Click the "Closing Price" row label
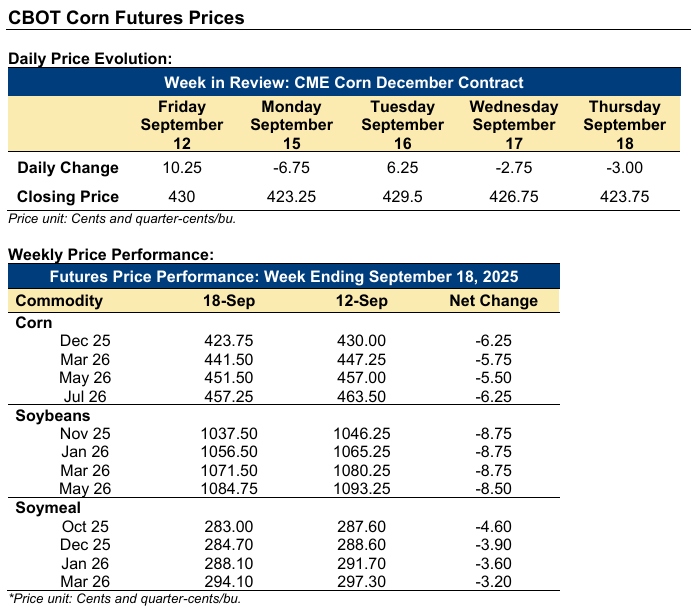This screenshot has width=691, height=609. tap(68, 197)
